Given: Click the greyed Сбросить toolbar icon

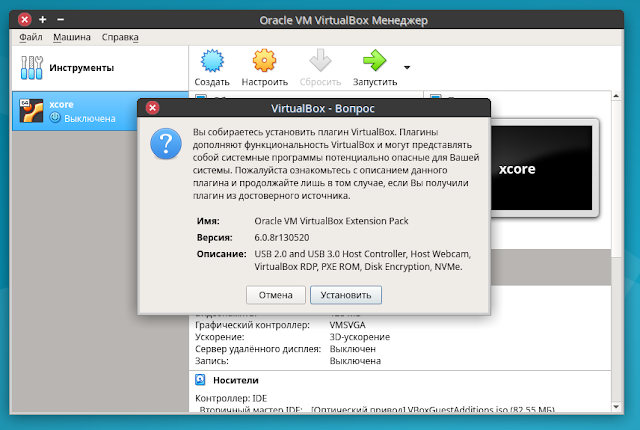Looking at the screenshot, I should tap(320, 61).
